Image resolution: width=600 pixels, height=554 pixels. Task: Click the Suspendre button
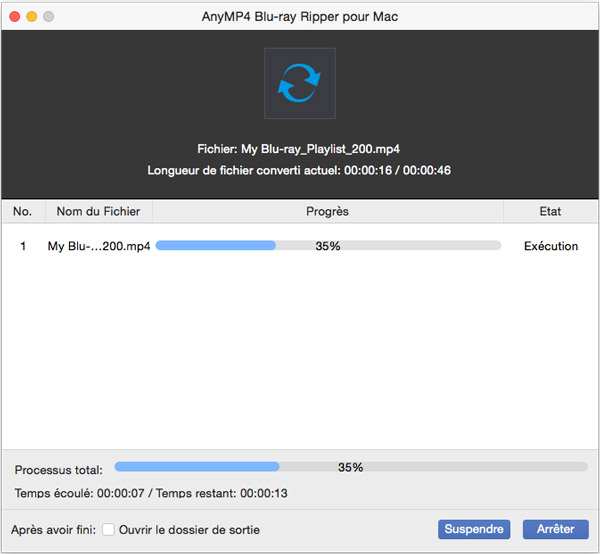(474, 529)
